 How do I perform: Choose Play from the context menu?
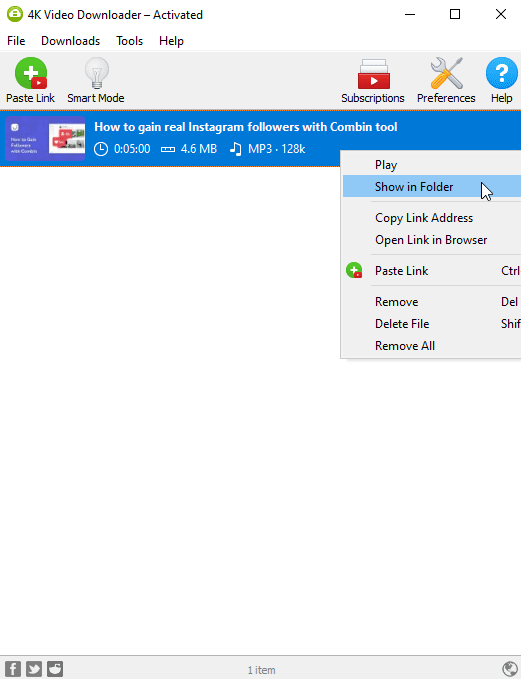(x=432, y=165)
